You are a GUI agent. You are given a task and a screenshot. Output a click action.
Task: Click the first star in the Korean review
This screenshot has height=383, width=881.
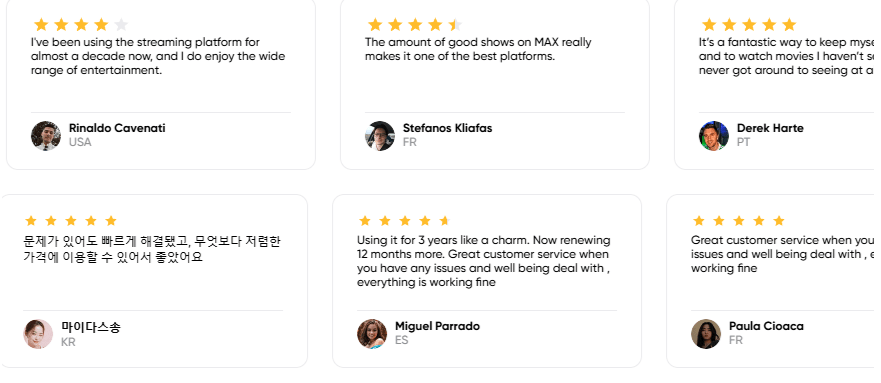click(31, 221)
